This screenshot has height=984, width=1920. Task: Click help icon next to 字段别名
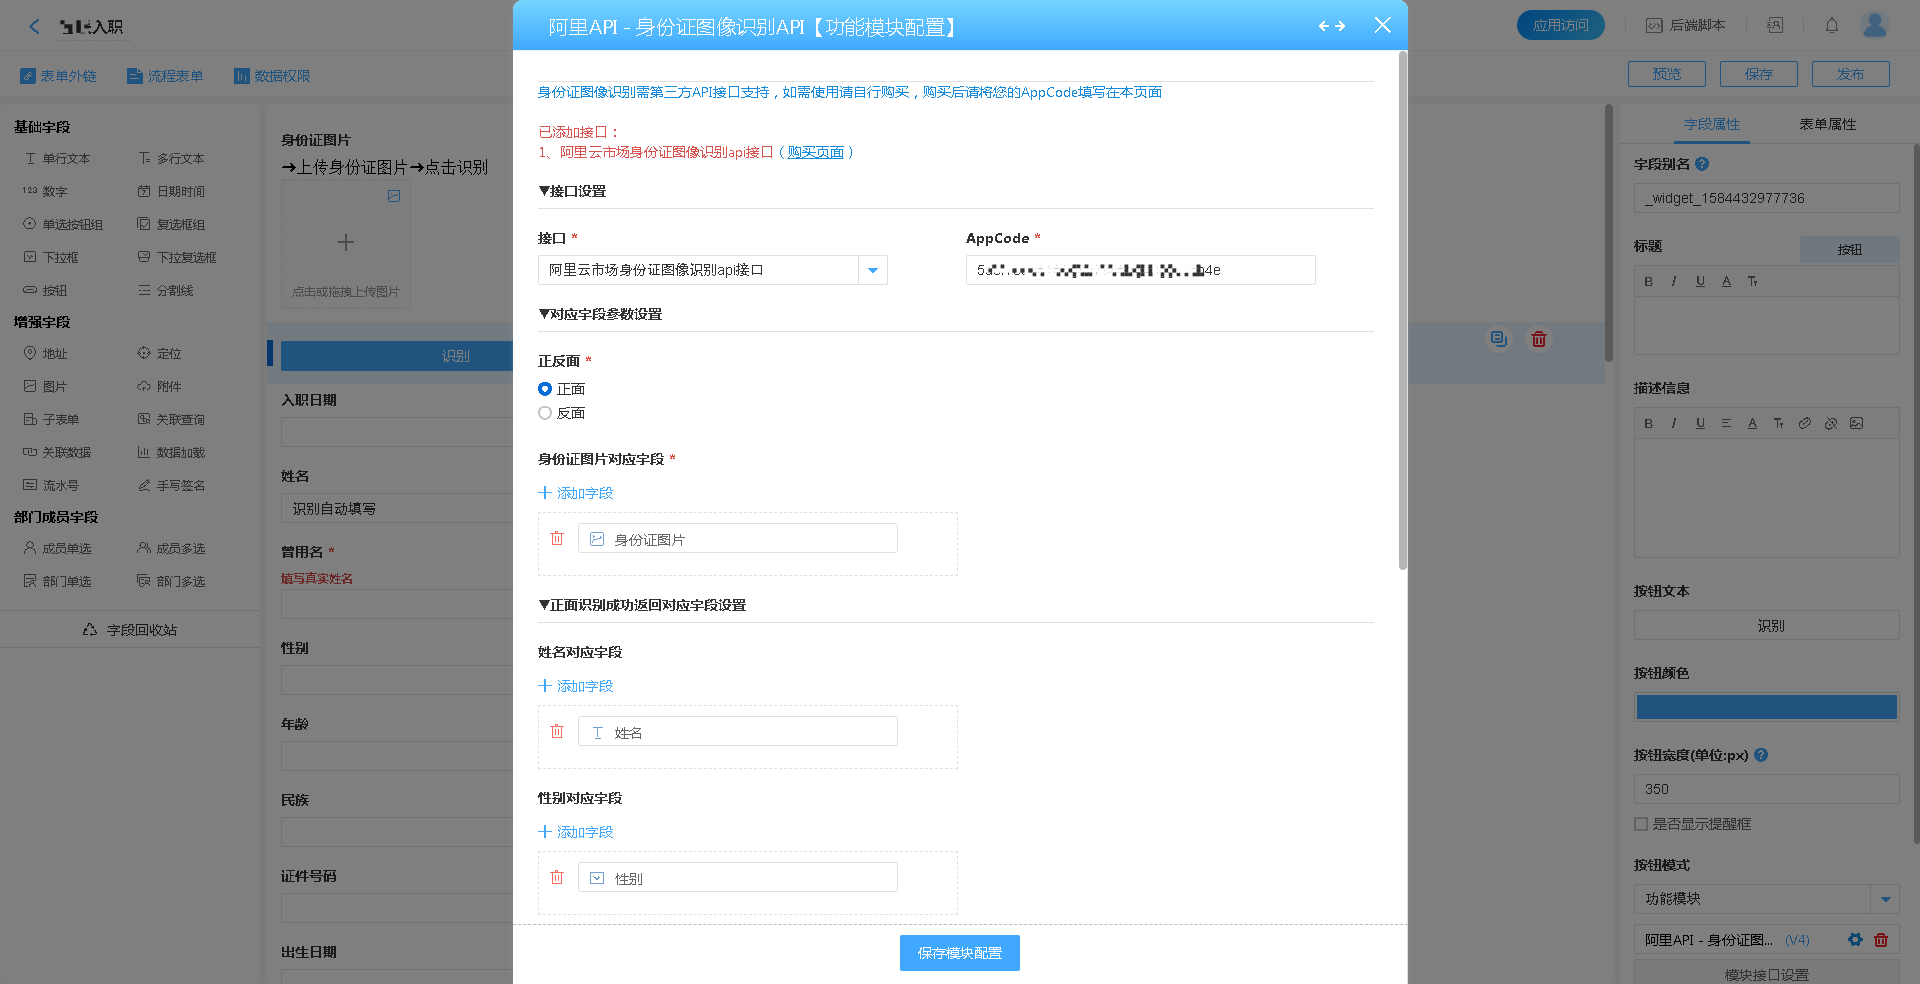tap(1702, 164)
